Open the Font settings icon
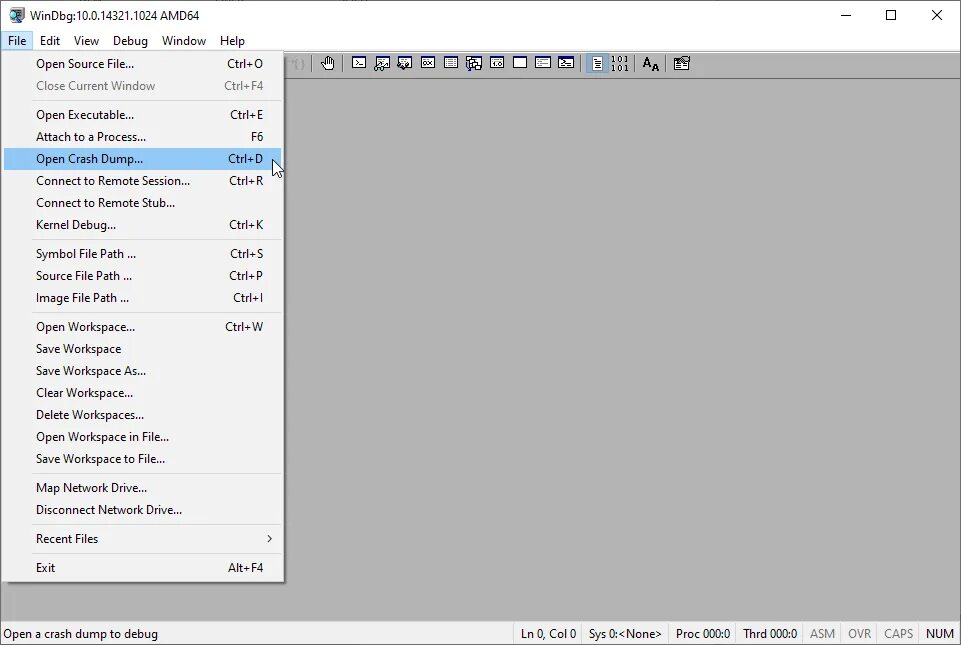The width and height of the screenshot is (961, 645). (650, 63)
